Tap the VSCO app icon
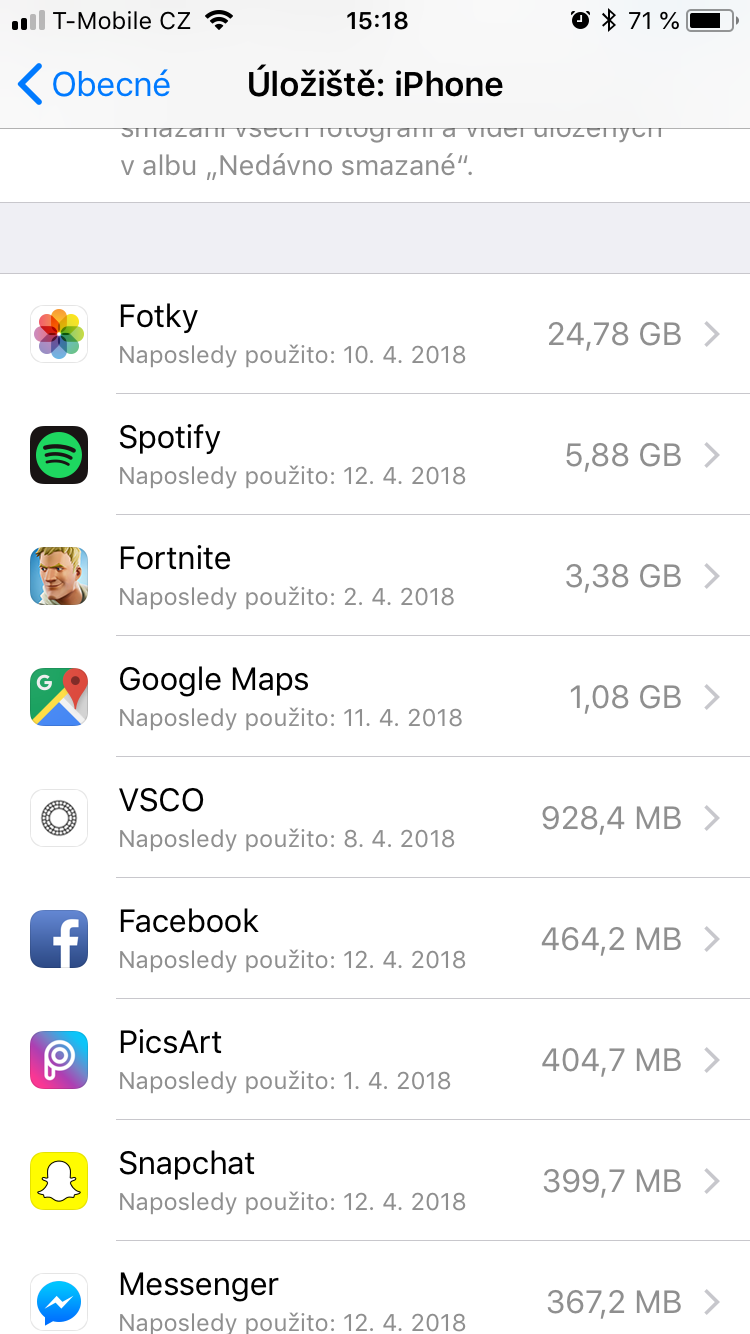Screen dimensions: 750x1334 [x=59, y=818]
